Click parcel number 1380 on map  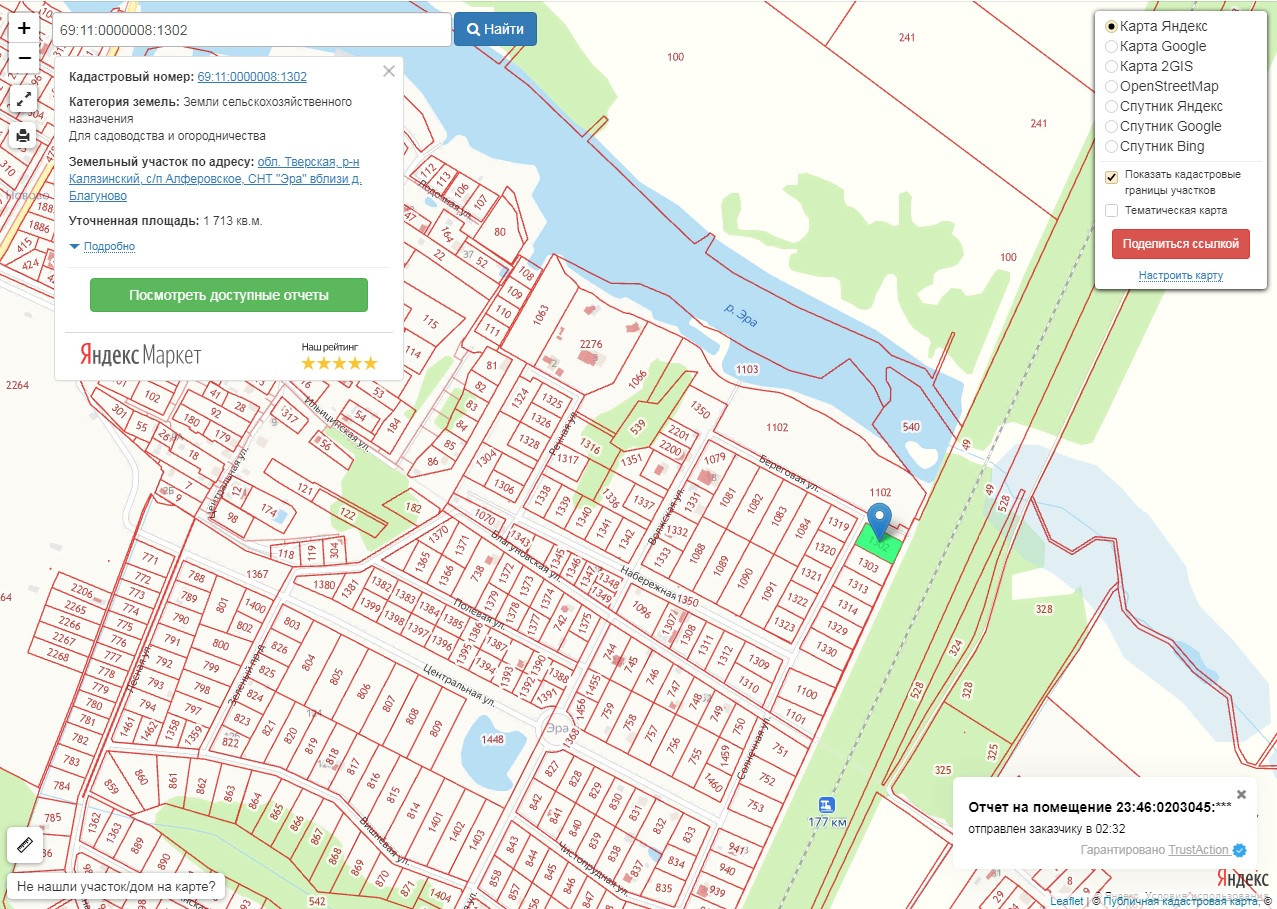pyautogui.click(x=324, y=585)
